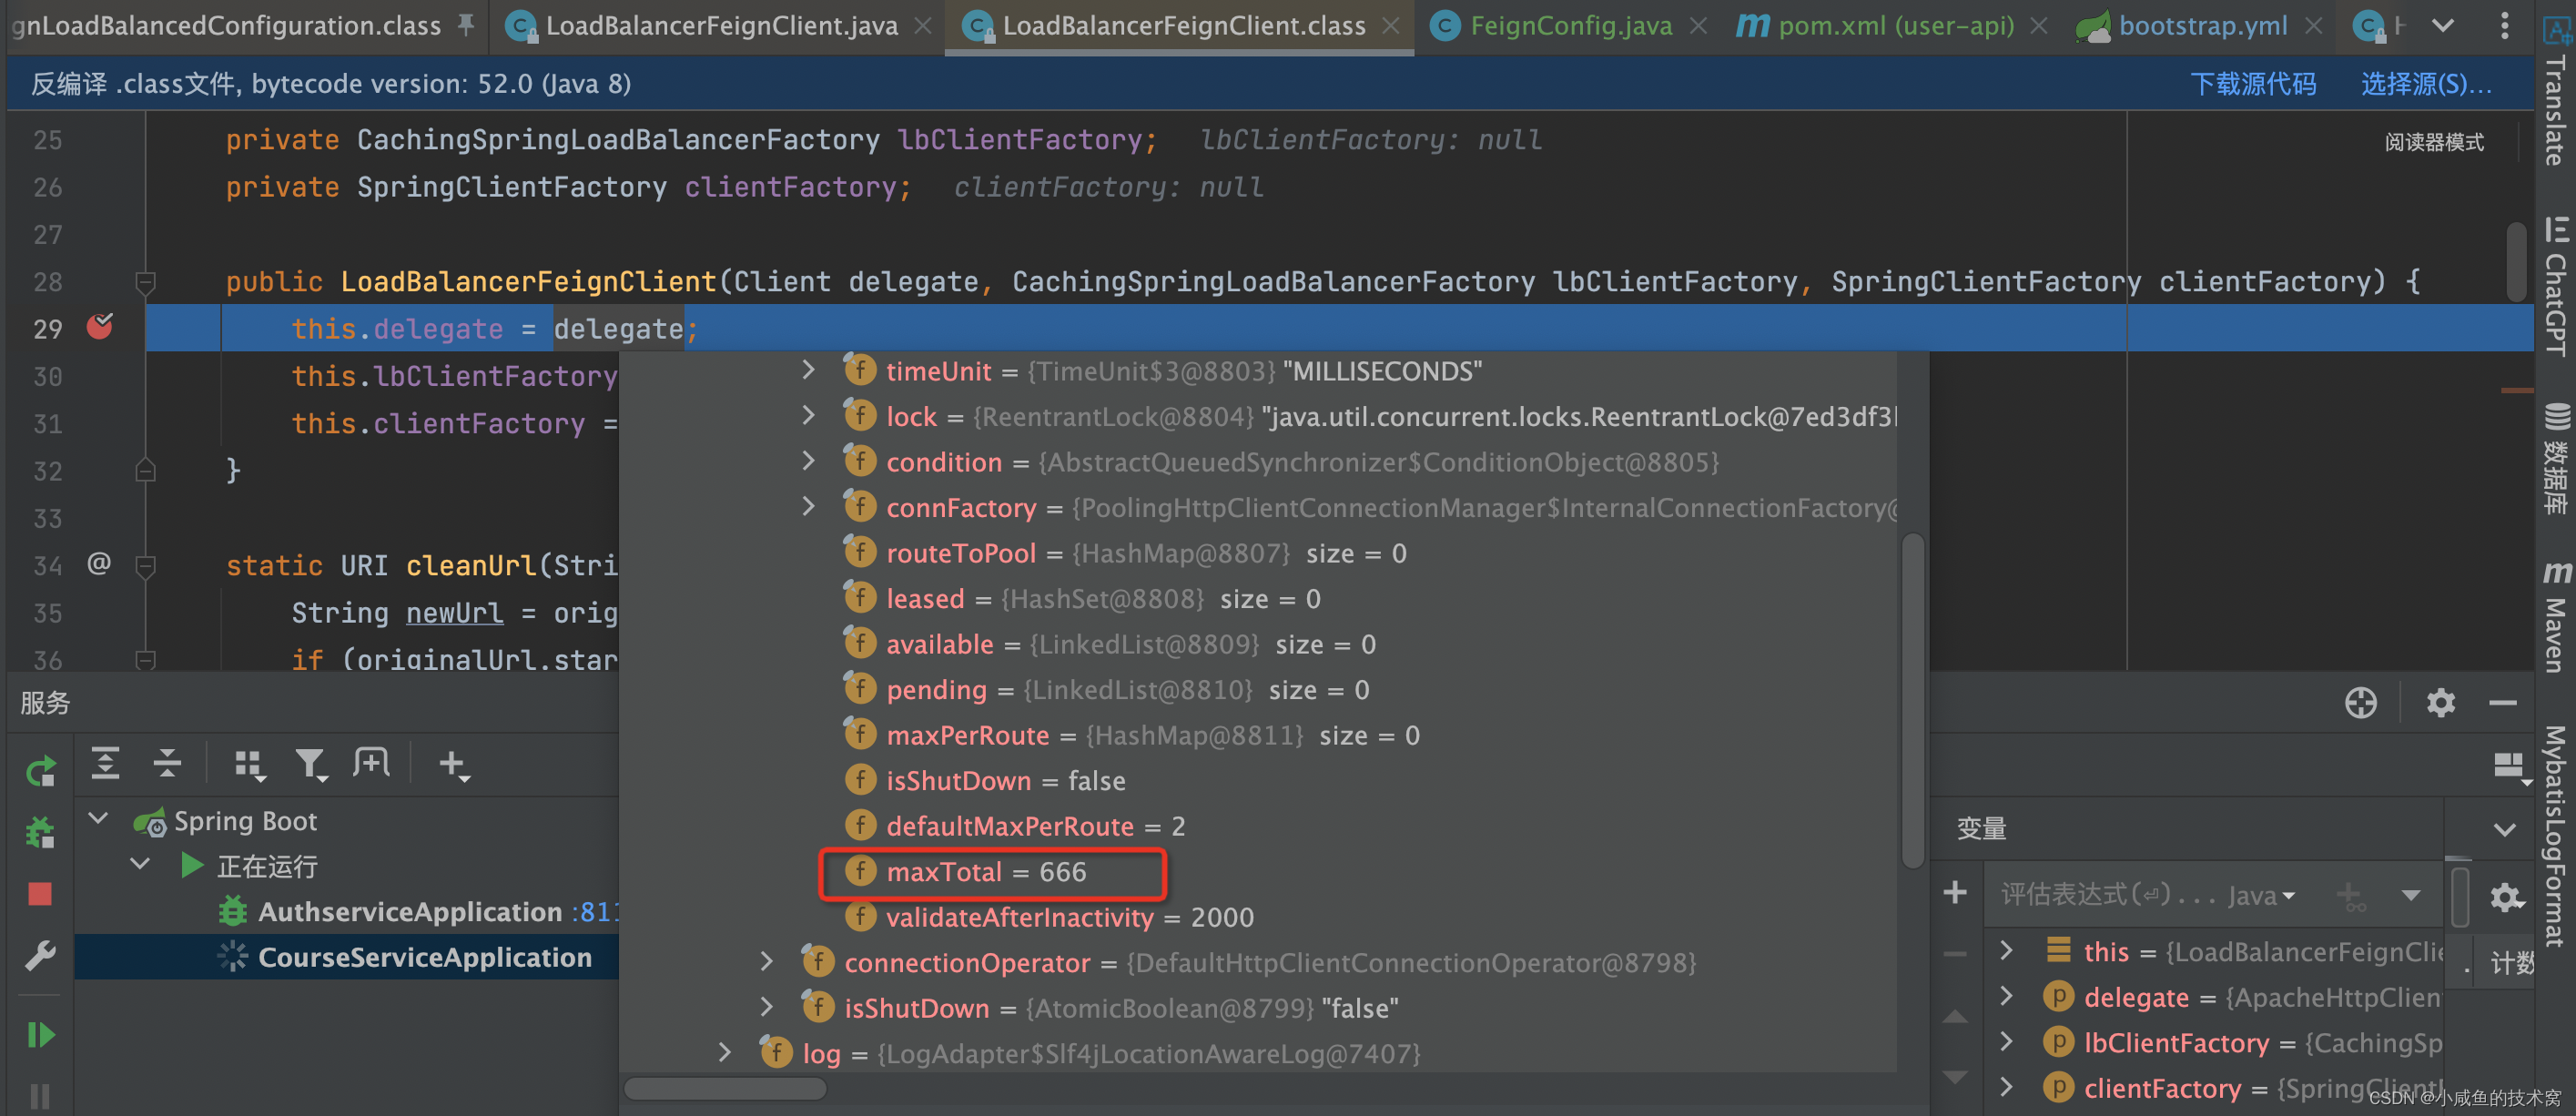2576x1116 pixels.
Task: Click the 阅读器模式 reader mode label
Action: click(x=2433, y=142)
